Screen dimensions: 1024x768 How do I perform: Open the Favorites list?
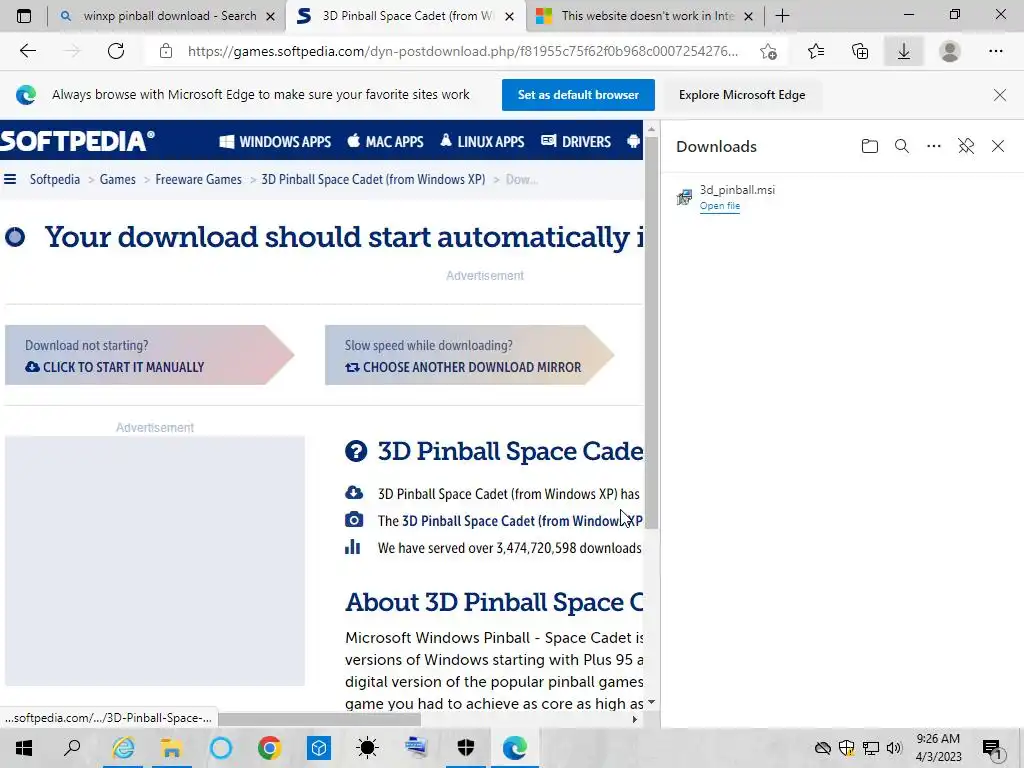tap(816, 51)
